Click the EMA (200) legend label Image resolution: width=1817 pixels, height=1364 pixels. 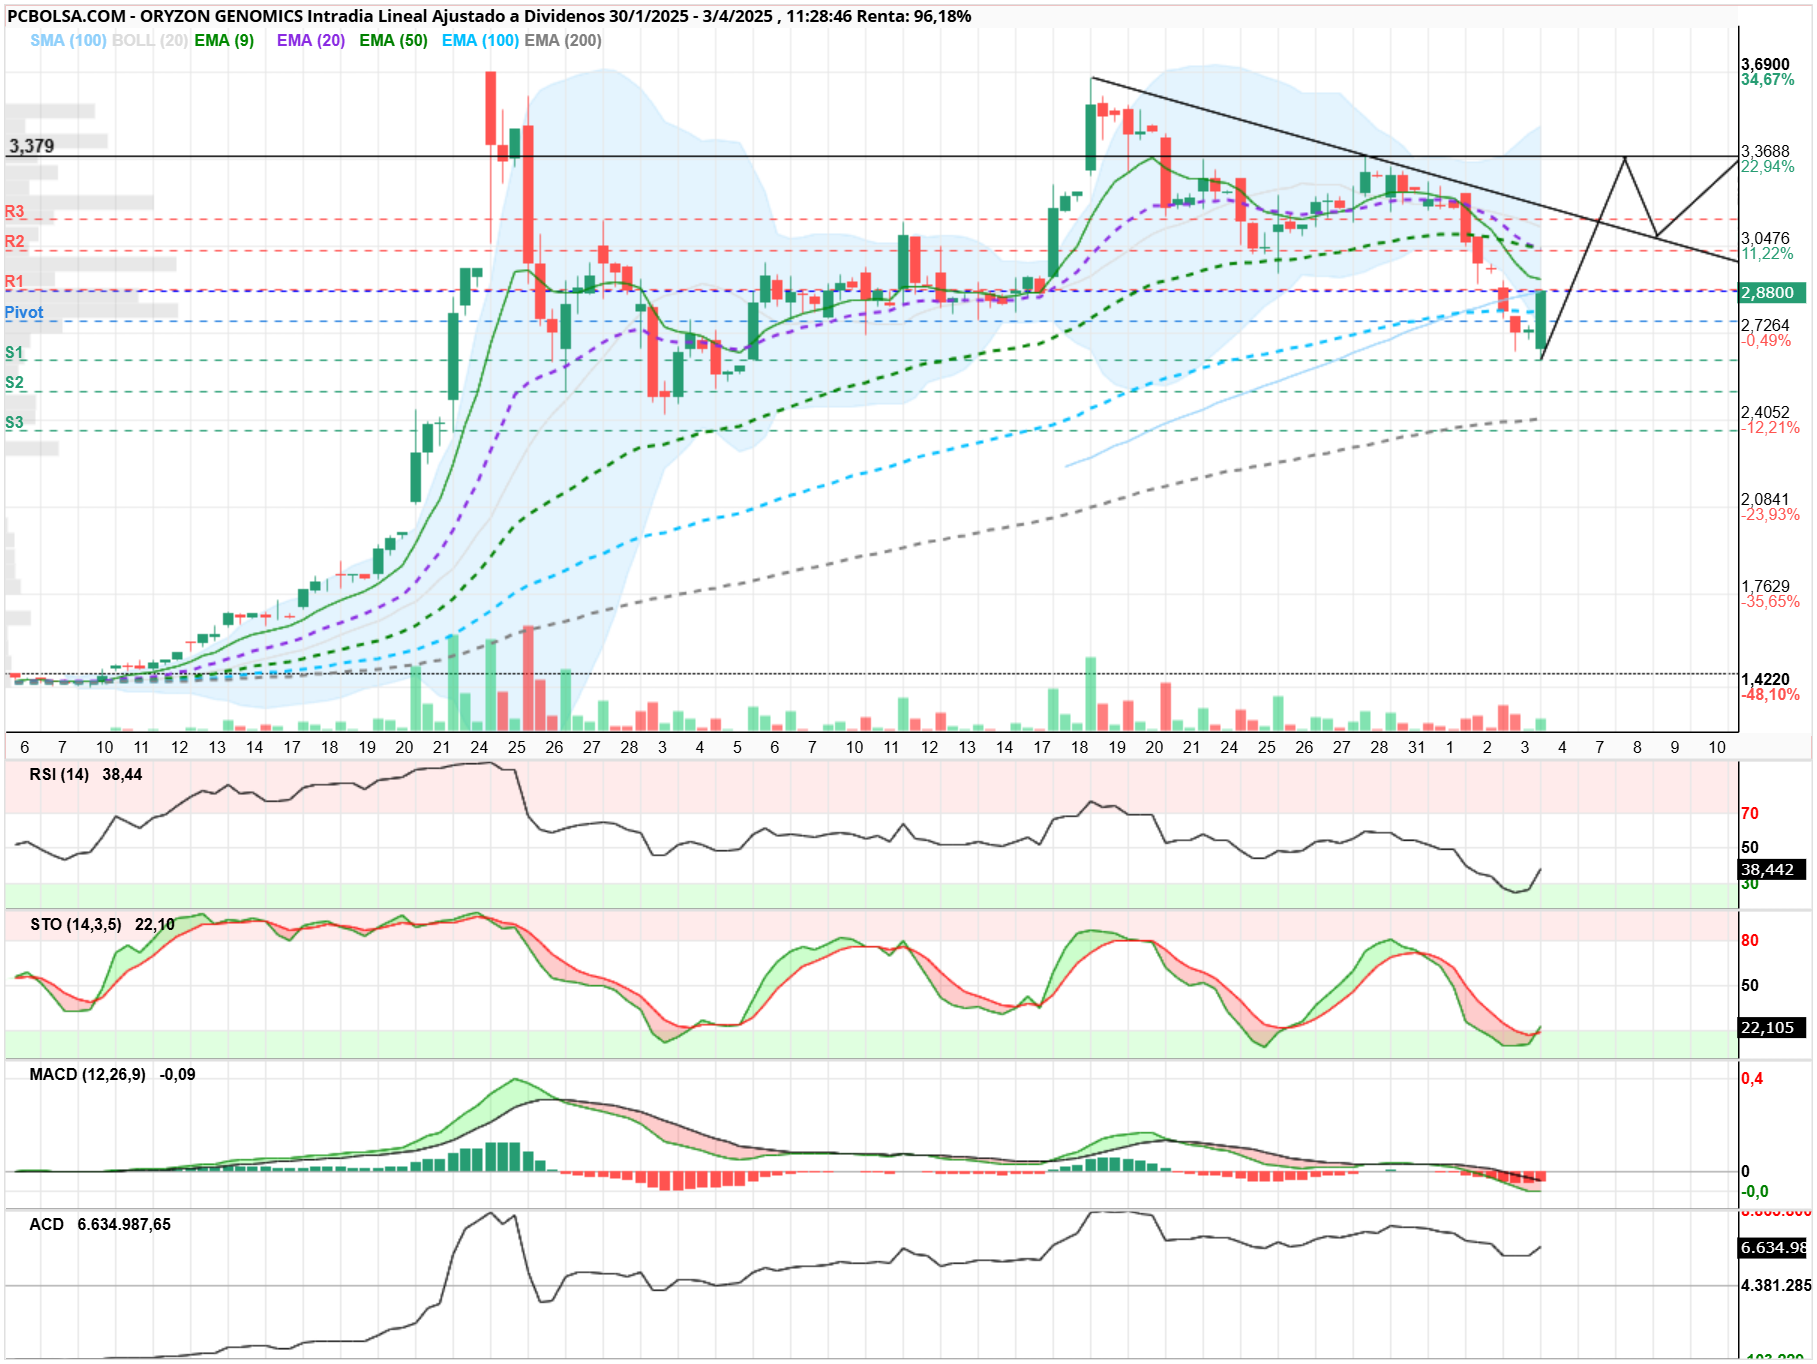pyautogui.click(x=563, y=40)
